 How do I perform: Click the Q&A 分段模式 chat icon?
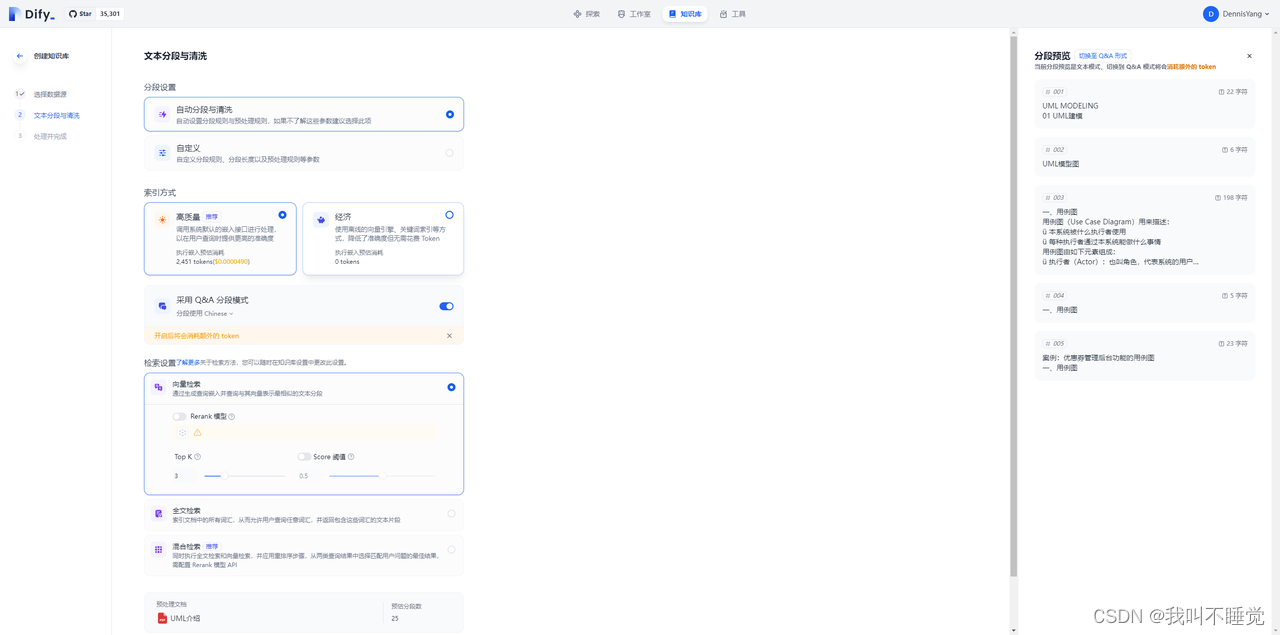coord(162,306)
